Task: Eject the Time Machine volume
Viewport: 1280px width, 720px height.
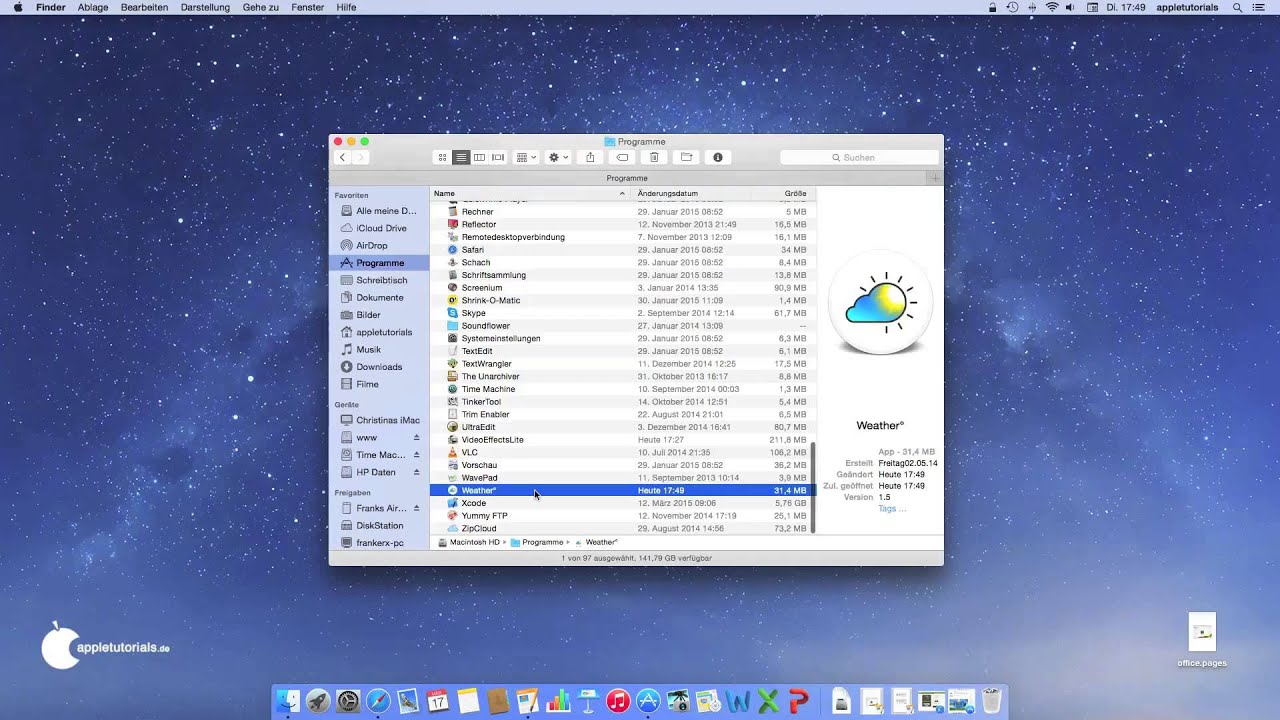Action: 417,455
